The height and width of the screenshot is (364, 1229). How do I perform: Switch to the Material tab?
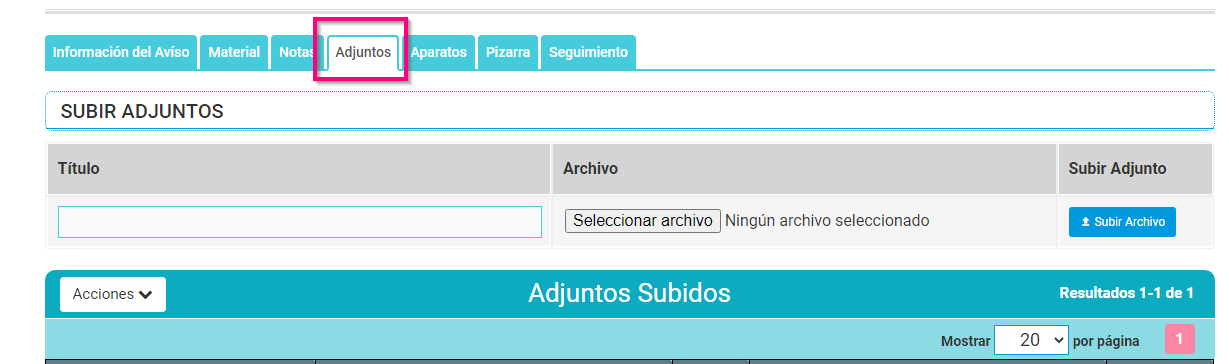click(x=234, y=53)
